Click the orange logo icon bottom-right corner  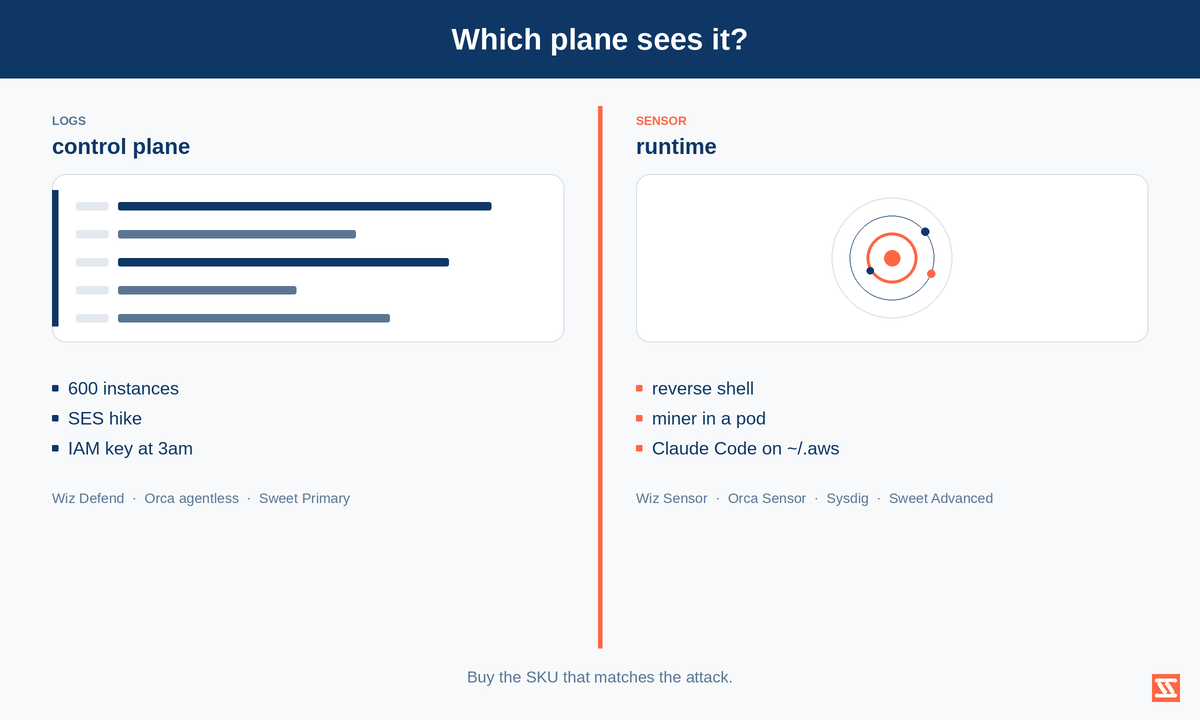click(x=1166, y=688)
